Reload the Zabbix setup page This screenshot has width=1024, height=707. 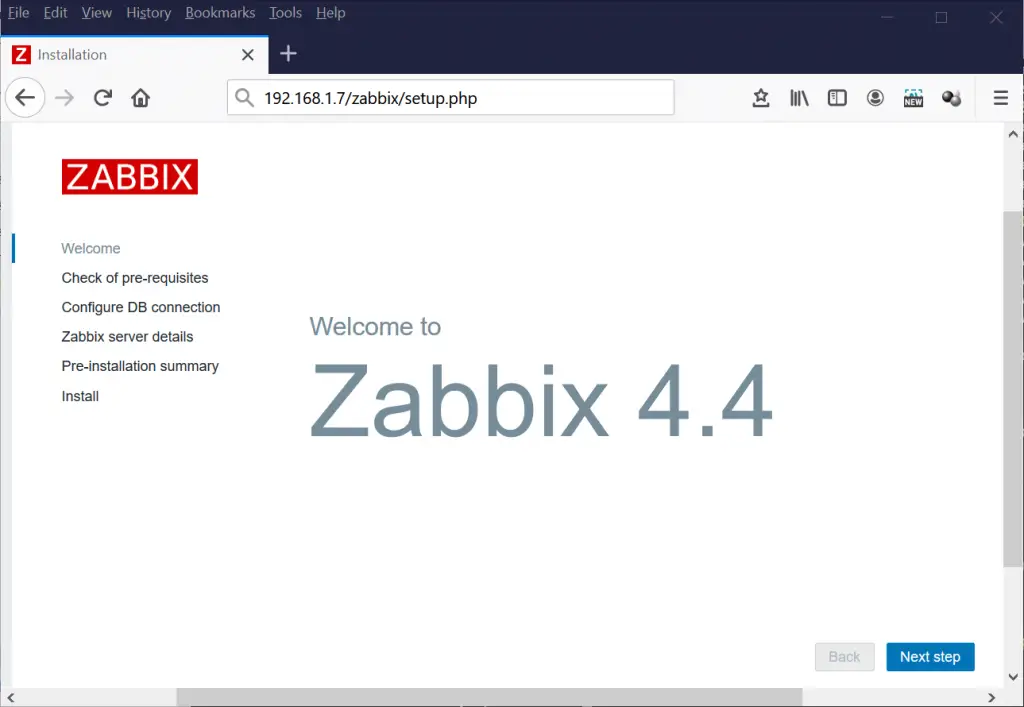[x=103, y=98]
